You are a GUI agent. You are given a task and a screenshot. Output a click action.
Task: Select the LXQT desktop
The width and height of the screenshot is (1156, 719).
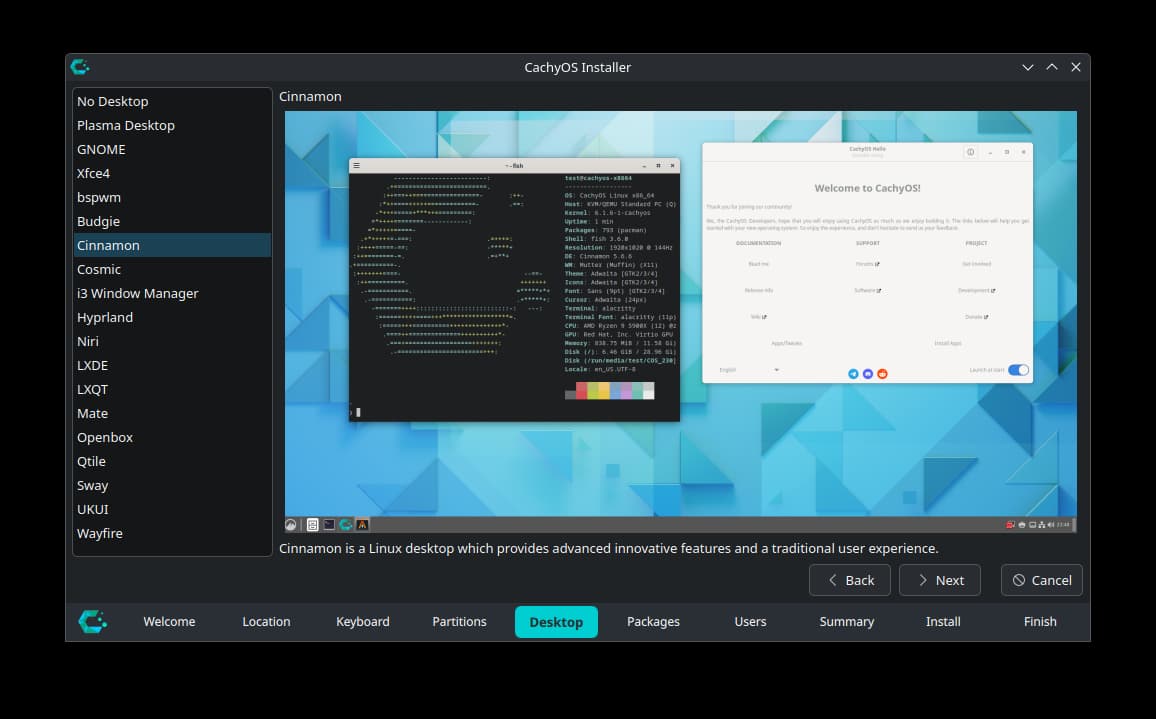[173, 389]
